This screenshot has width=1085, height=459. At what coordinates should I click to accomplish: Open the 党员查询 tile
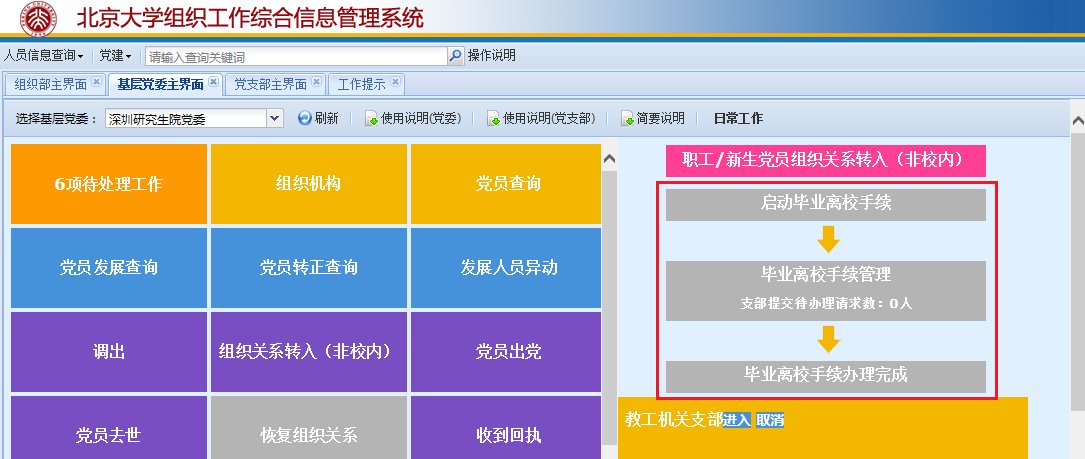[x=507, y=184]
